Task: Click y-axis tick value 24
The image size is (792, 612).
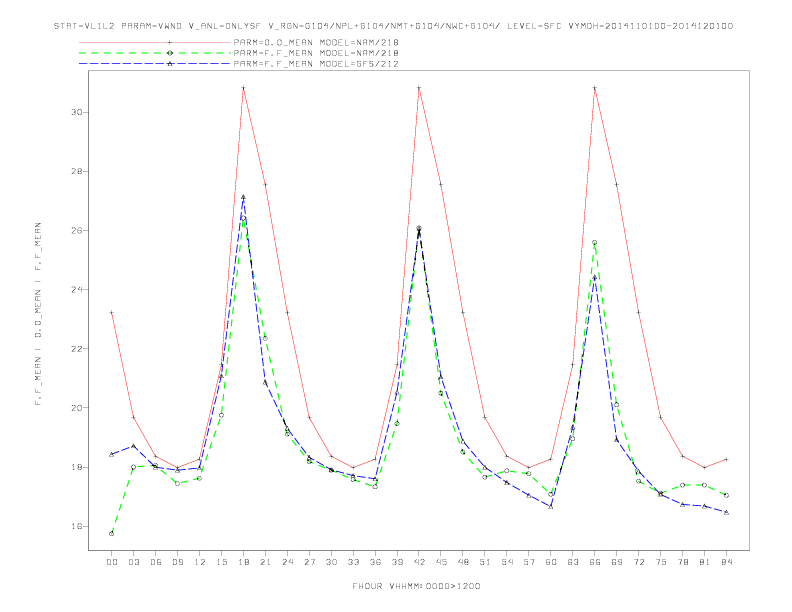Action: click(x=76, y=289)
